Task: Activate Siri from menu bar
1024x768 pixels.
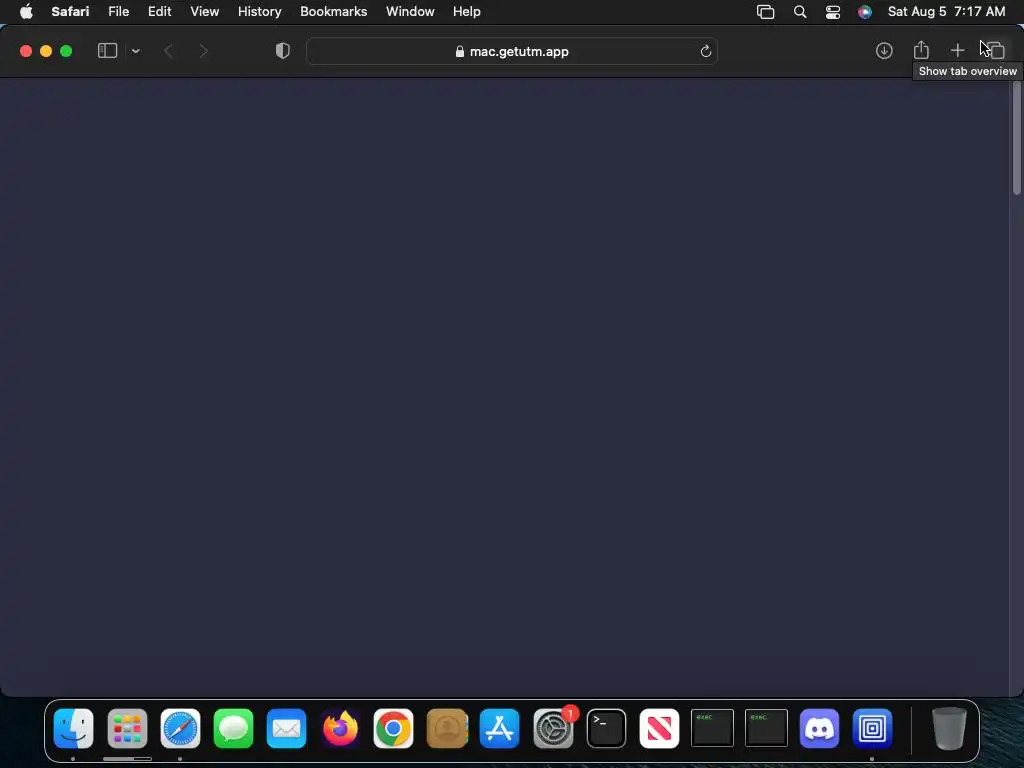Action: click(865, 12)
